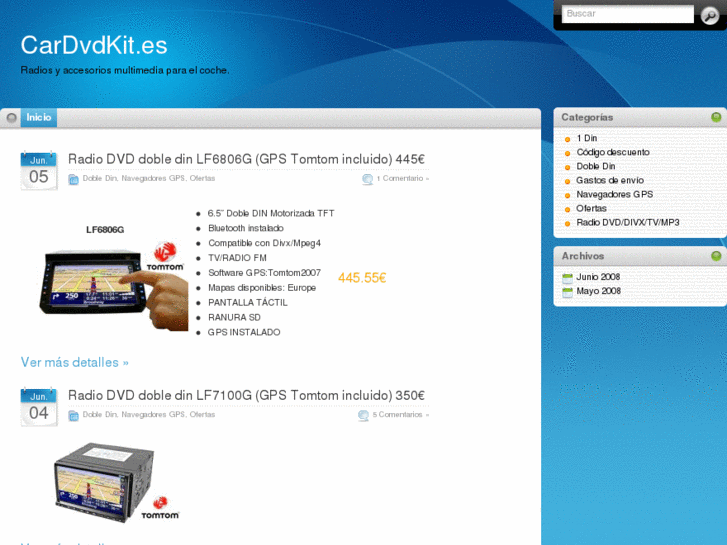Open Ofertas tag under LF7100G post
This screenshot has height=545, width=727.
click(202, 414)
